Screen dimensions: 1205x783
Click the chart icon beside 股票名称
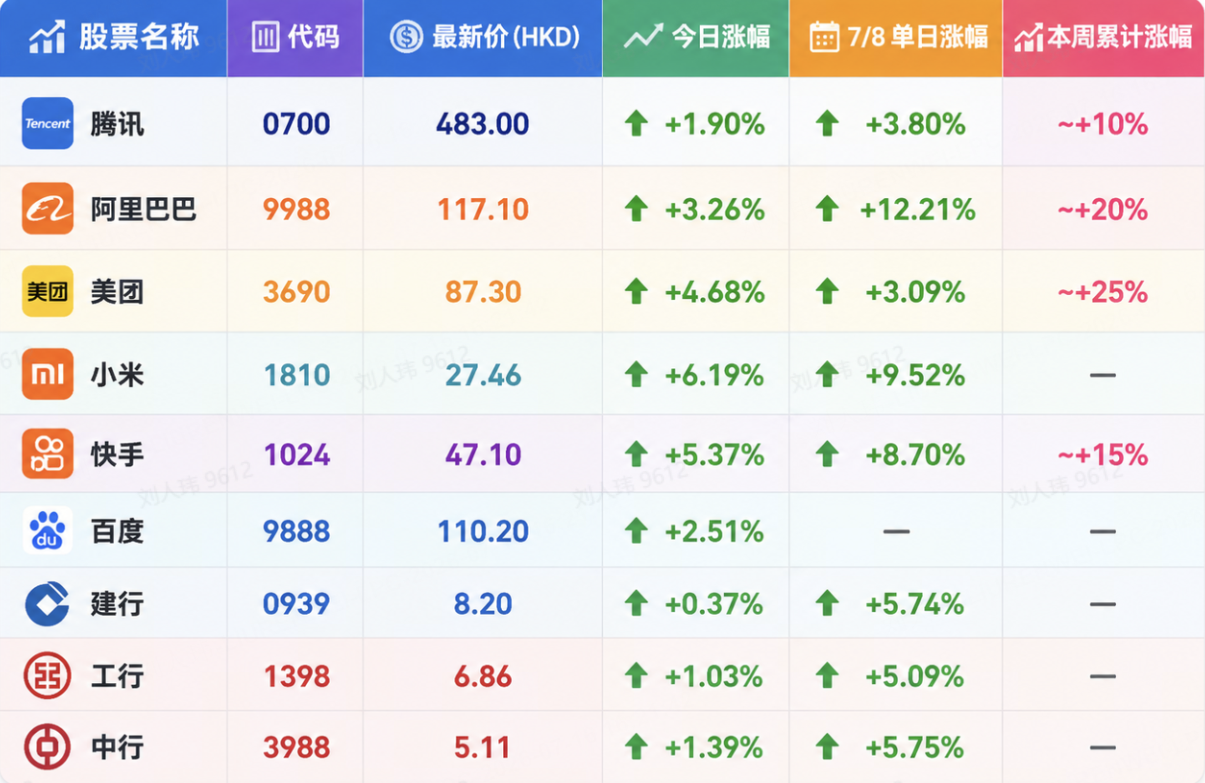click(x=47, y=37)
